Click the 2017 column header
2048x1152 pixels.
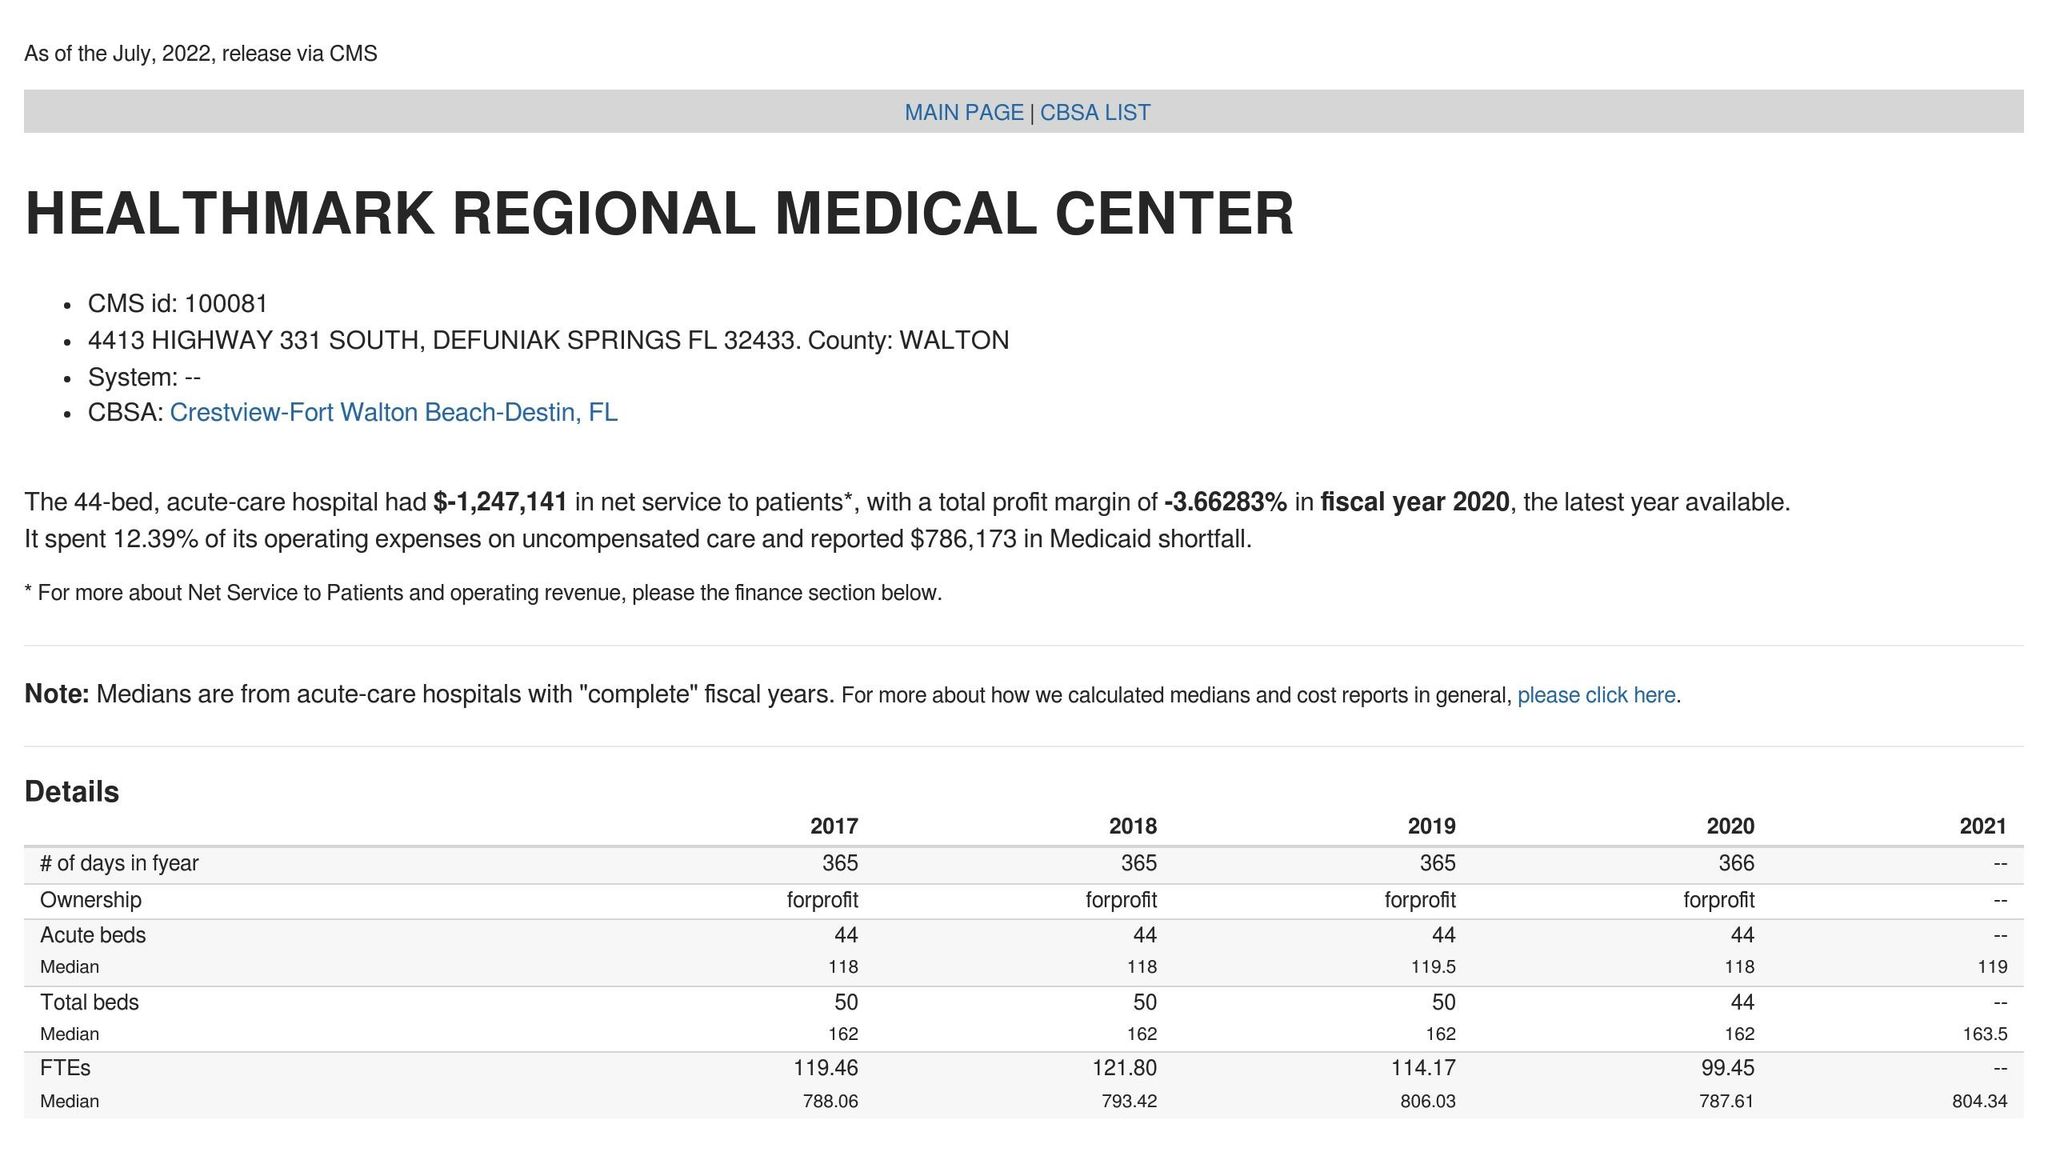point(836,826)
